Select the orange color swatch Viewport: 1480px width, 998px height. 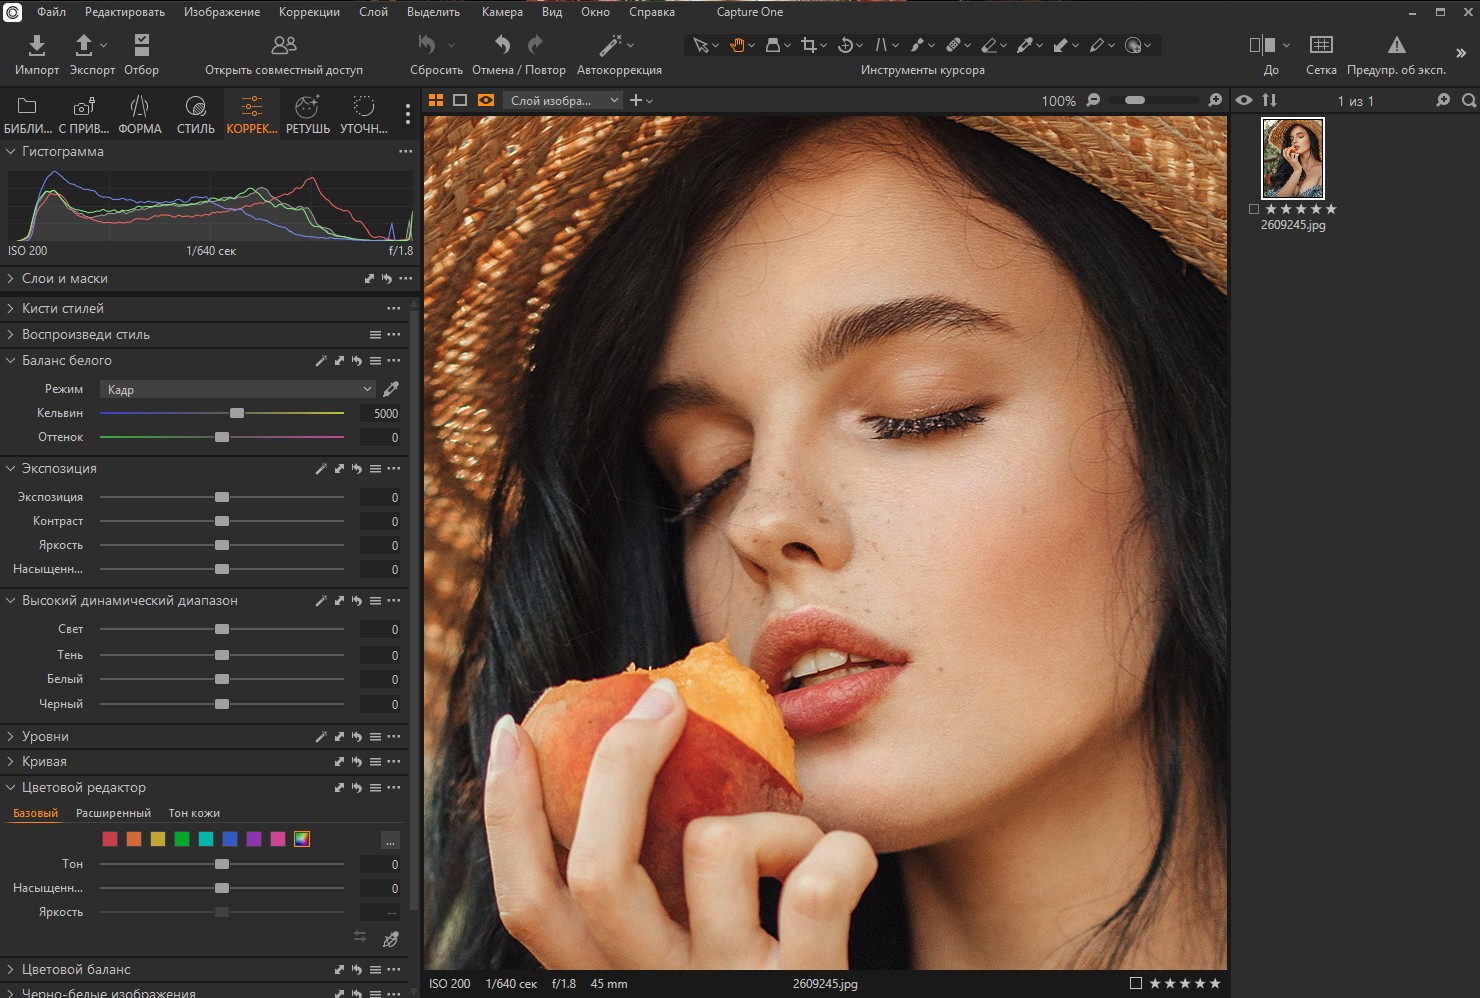coord(134,839)
